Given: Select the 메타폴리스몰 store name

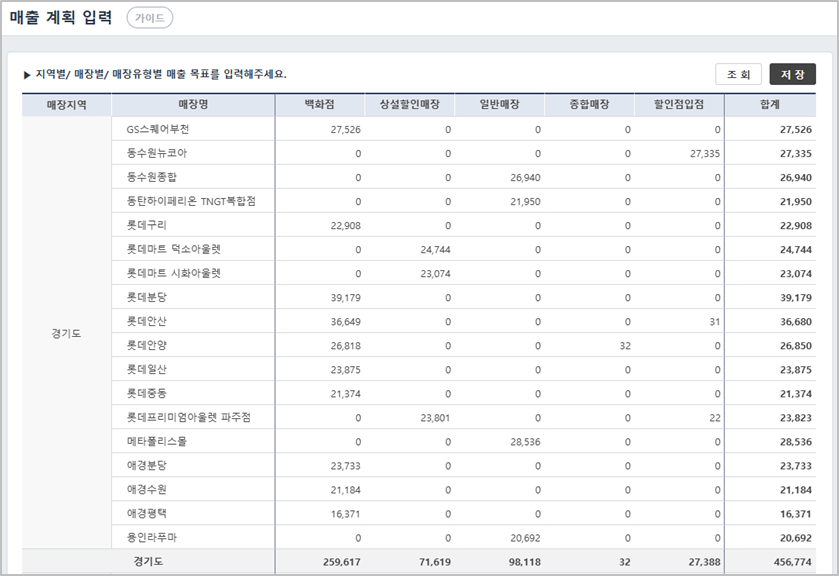Looking at the screenshot, I should point(157,442).
